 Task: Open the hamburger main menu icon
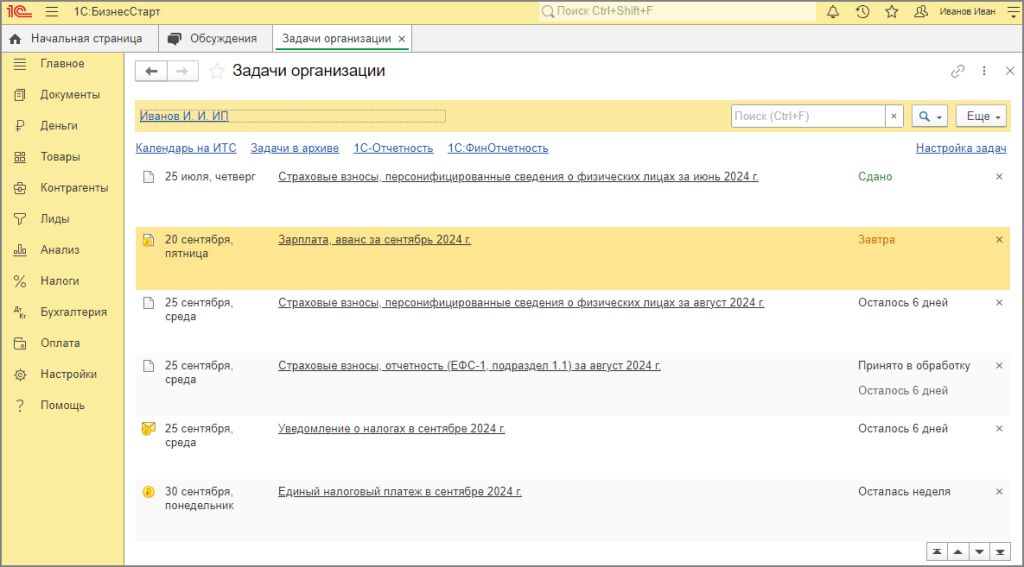51,12
